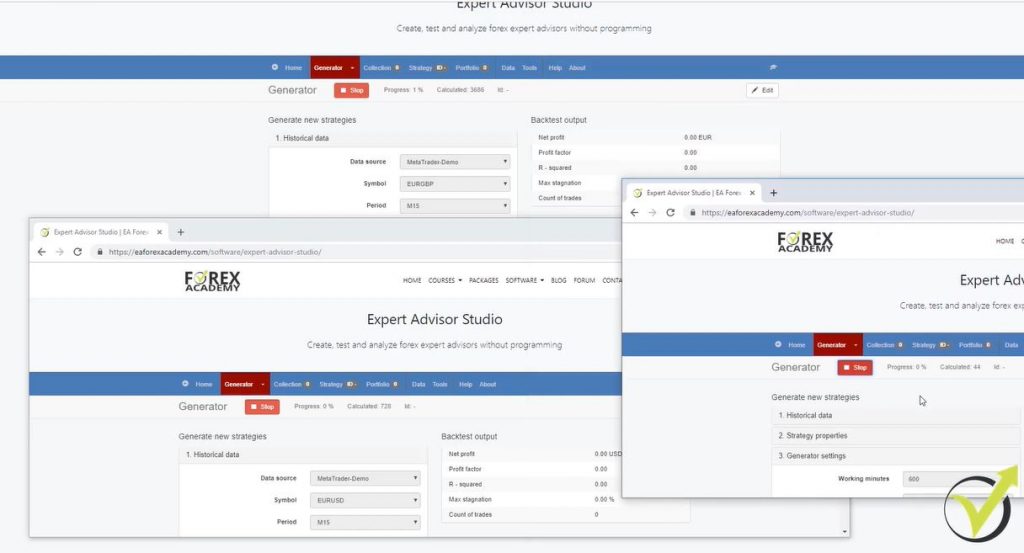The height and width of the screenshot is (553, 1024).
Task: Open the M15 Period dropdown in the background page
Action: [x=455, y=206]
